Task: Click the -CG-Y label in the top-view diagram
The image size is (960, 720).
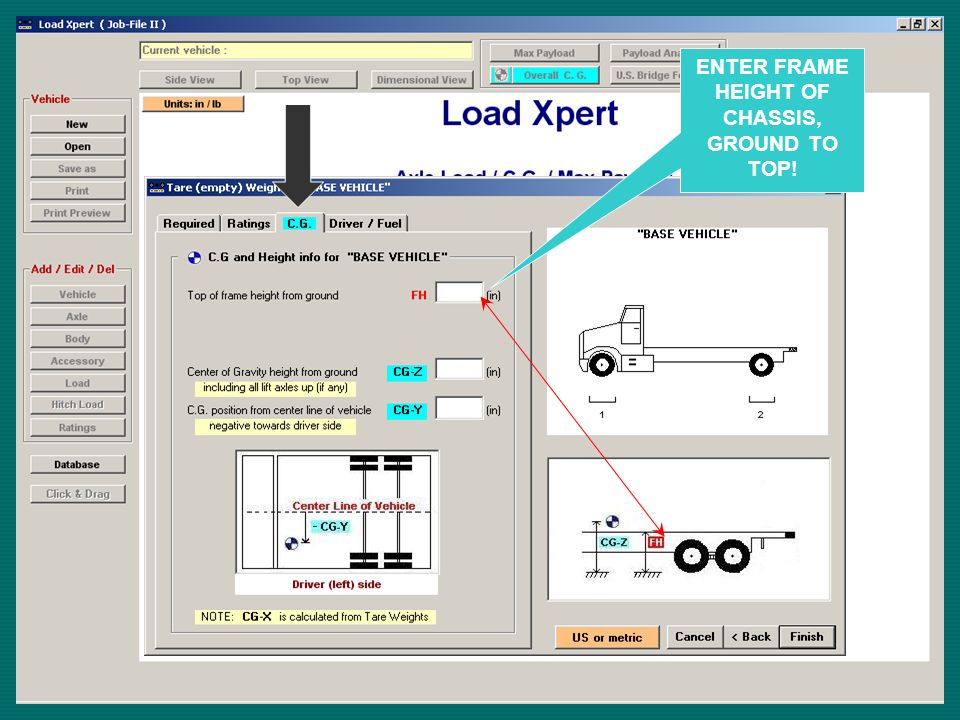Action: pyautogui.click(x=331, y=527)
